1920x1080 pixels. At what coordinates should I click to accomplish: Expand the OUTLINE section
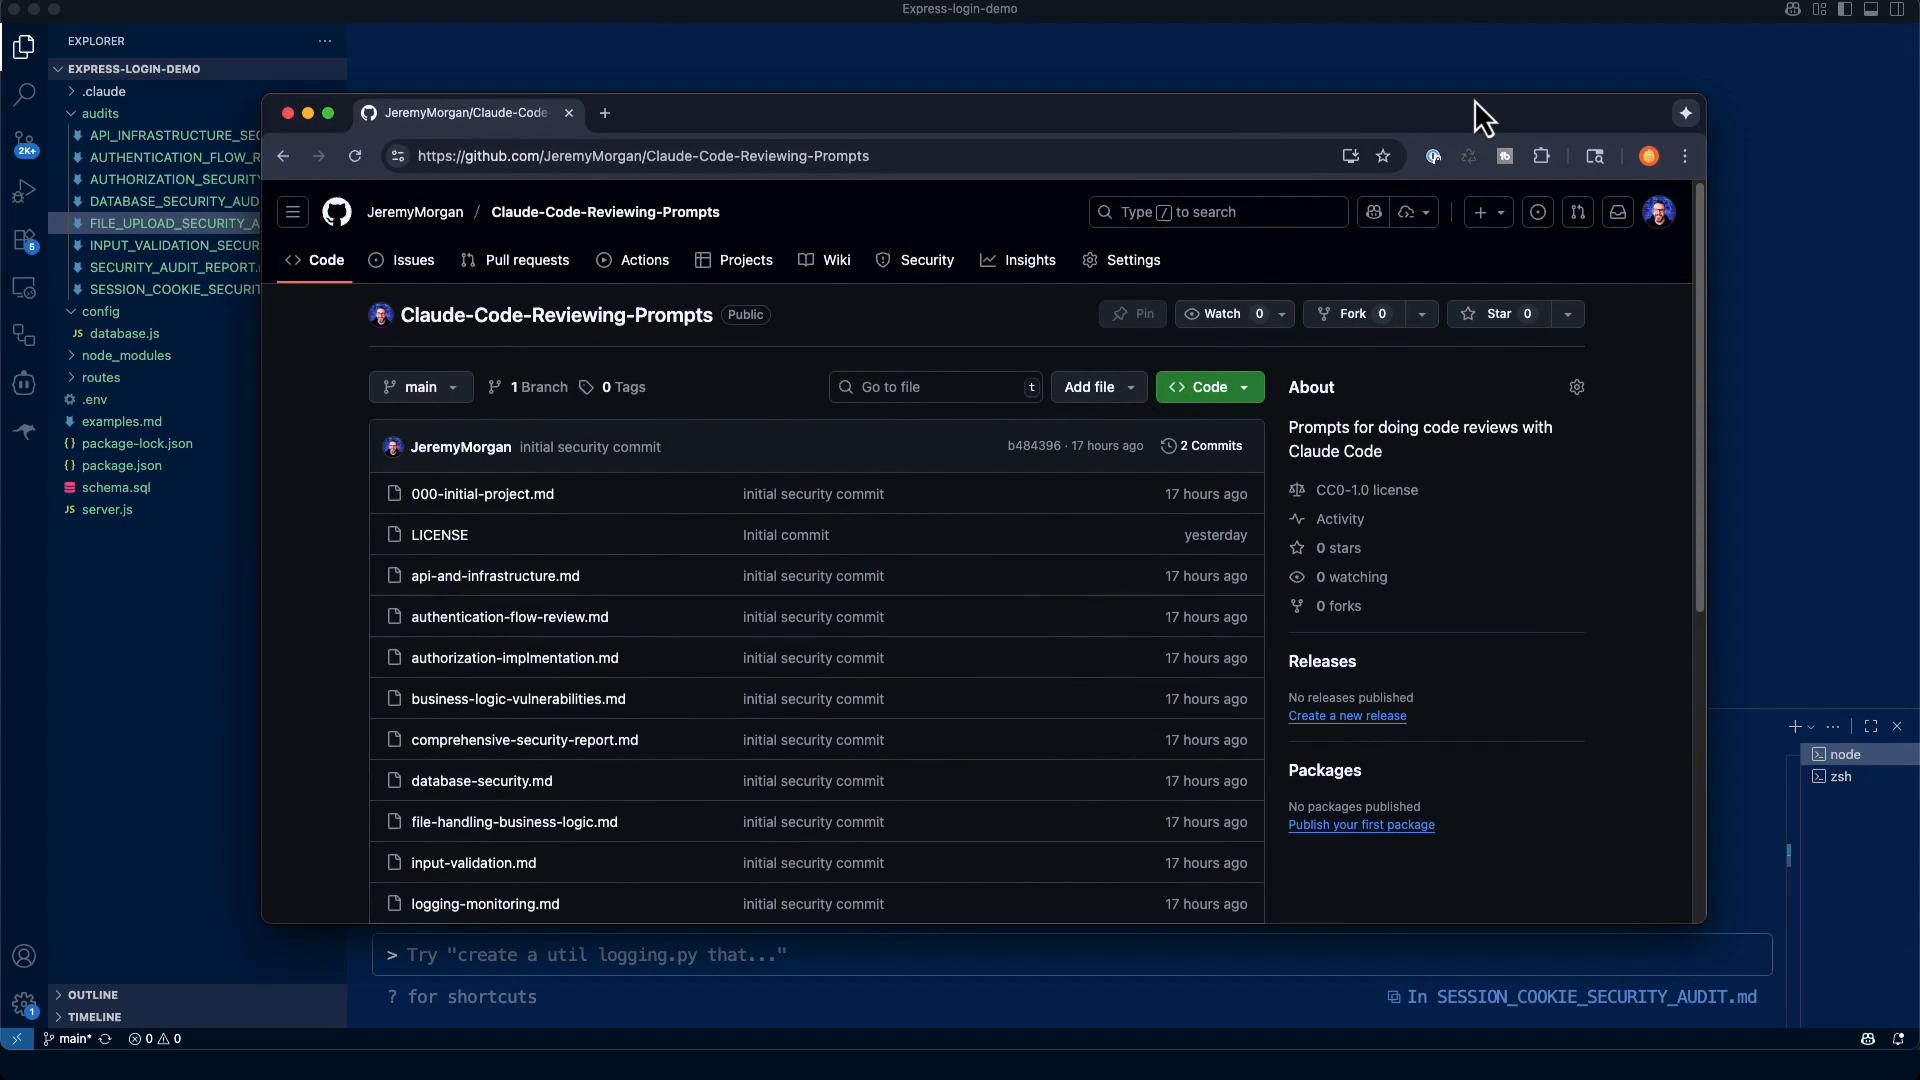(93, 995)
